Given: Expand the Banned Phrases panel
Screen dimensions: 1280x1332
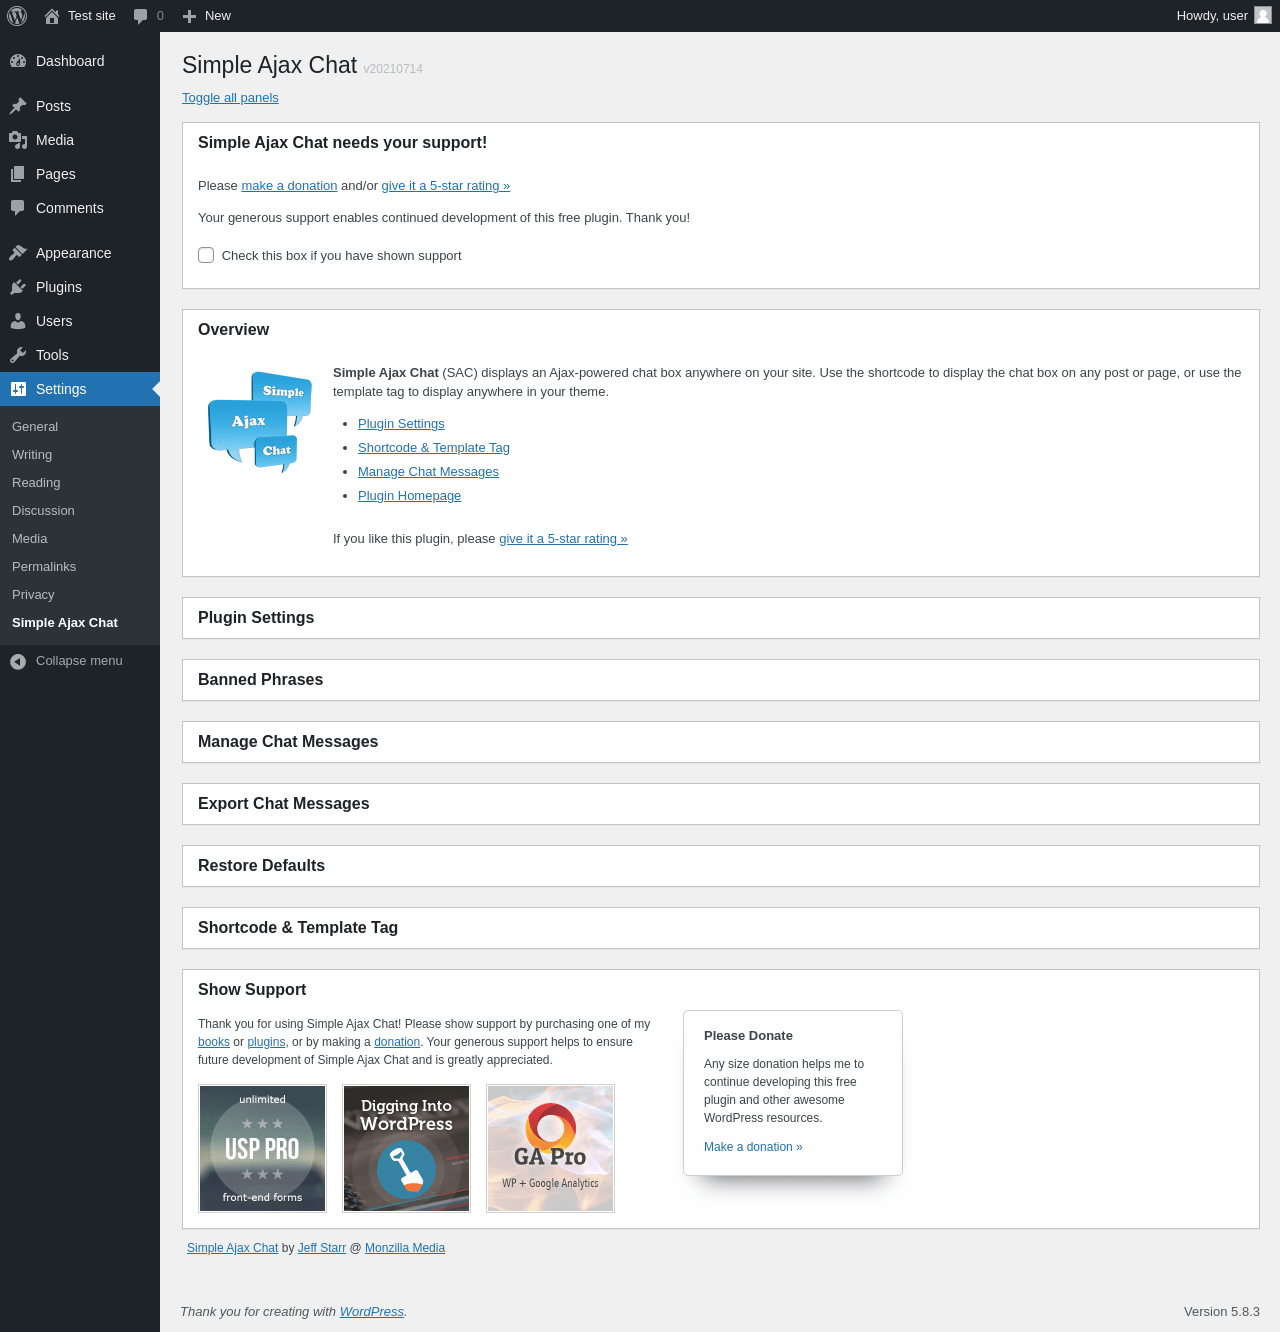Looking at the screenshot, I should tap(720, 680).
